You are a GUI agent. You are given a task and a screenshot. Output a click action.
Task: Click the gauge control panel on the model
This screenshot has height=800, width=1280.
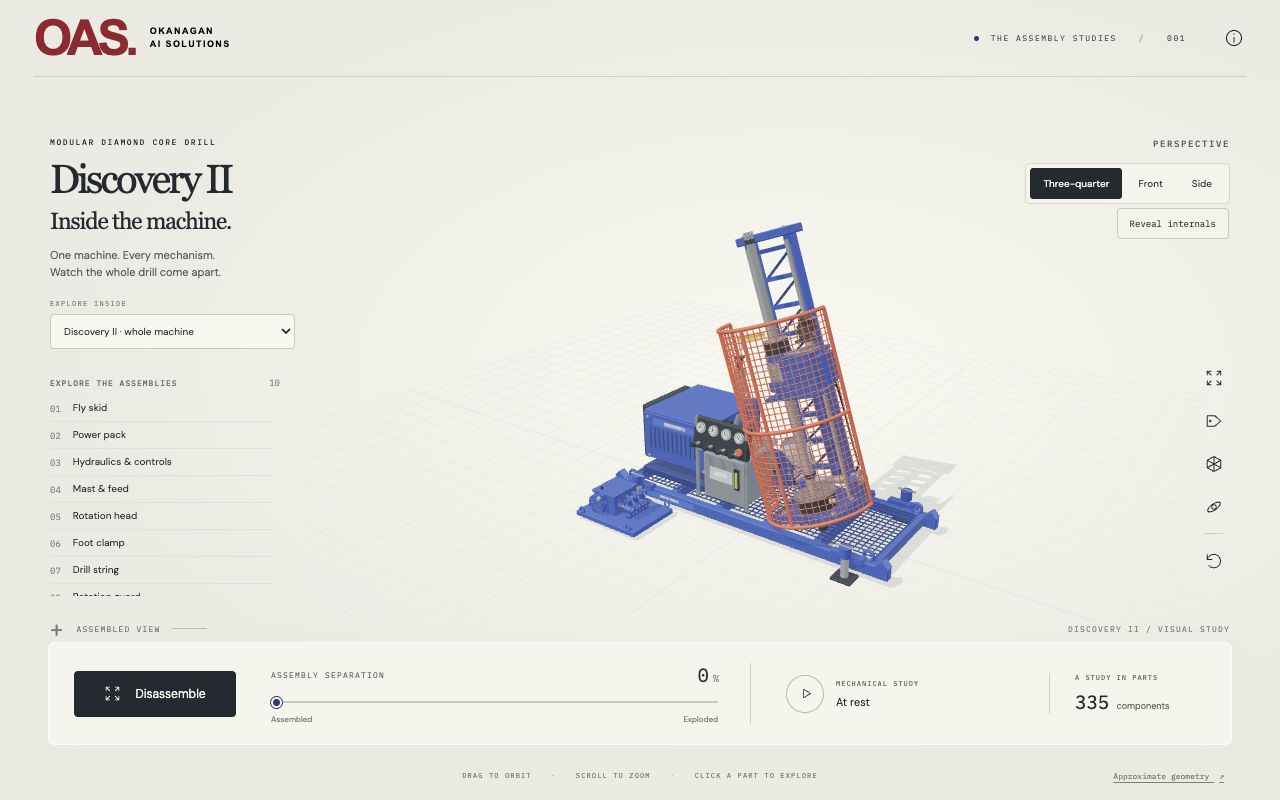[720, 434]
